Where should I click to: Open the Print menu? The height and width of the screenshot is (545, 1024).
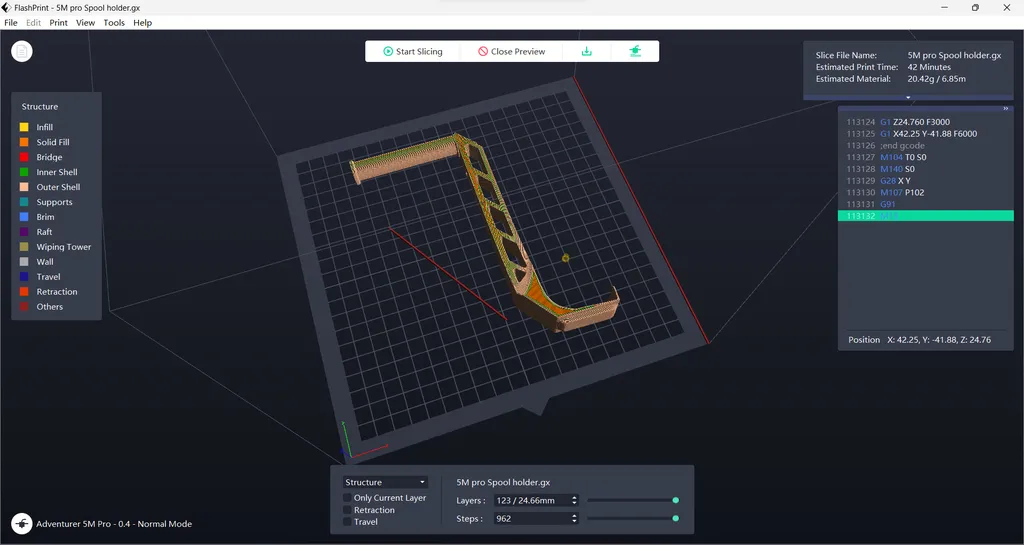(59, 22)
